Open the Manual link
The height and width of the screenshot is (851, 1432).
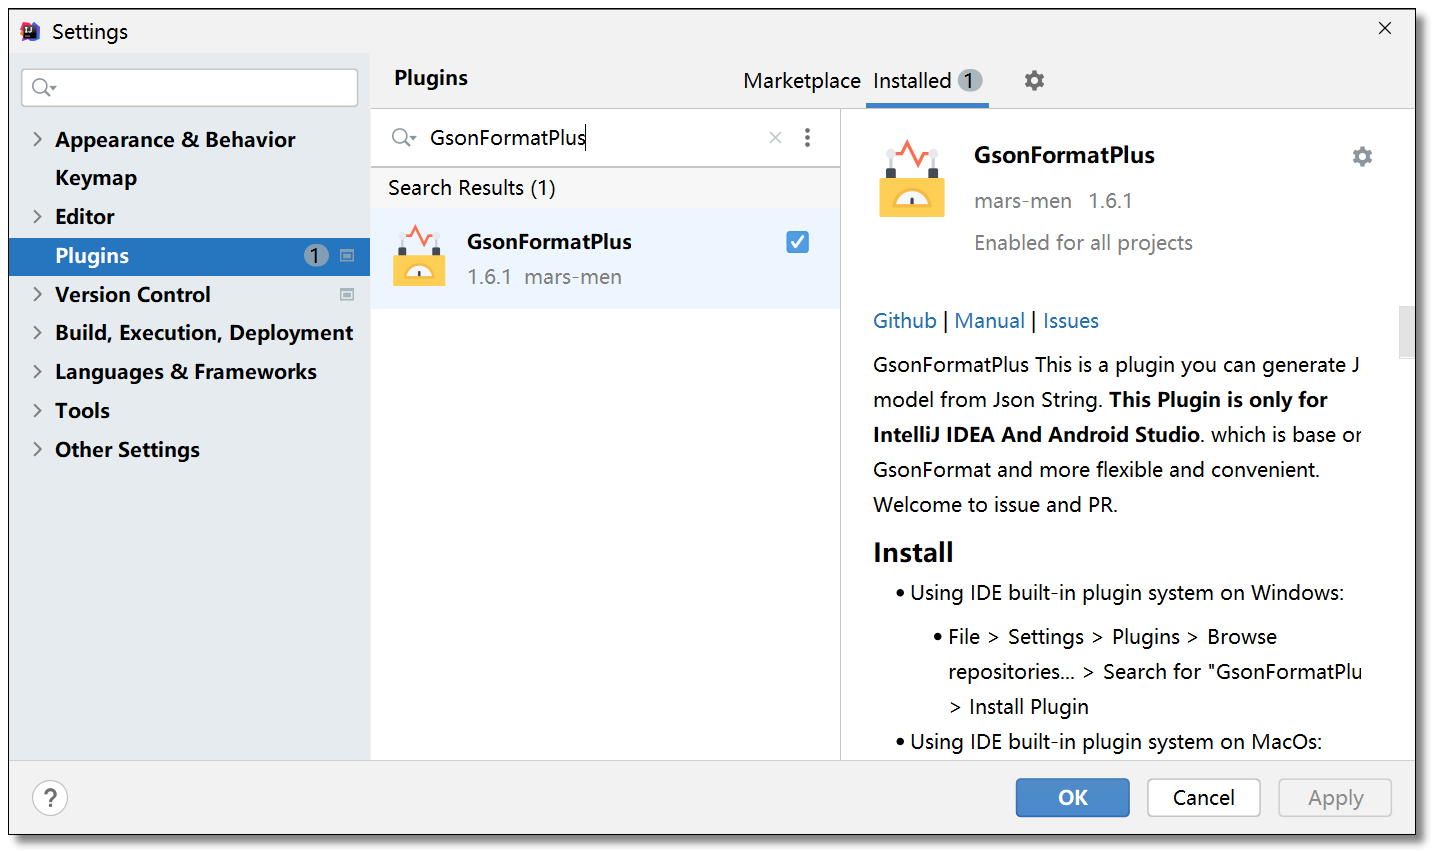pos(990,321)
